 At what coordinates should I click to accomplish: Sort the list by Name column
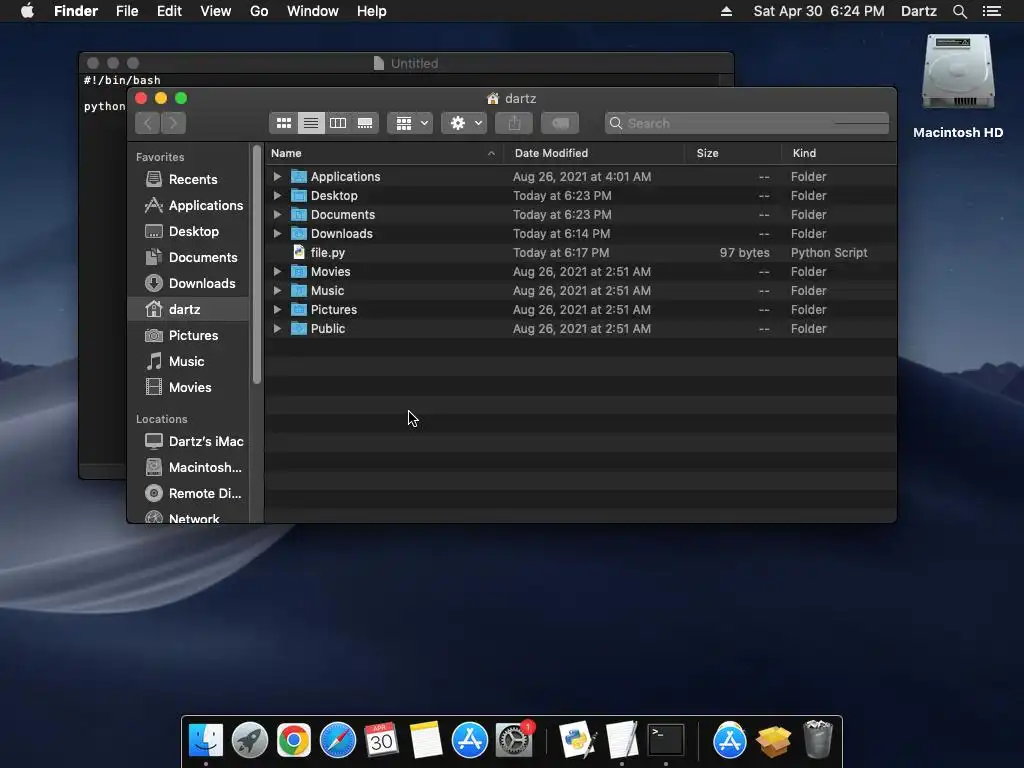[x=384, y=153]
